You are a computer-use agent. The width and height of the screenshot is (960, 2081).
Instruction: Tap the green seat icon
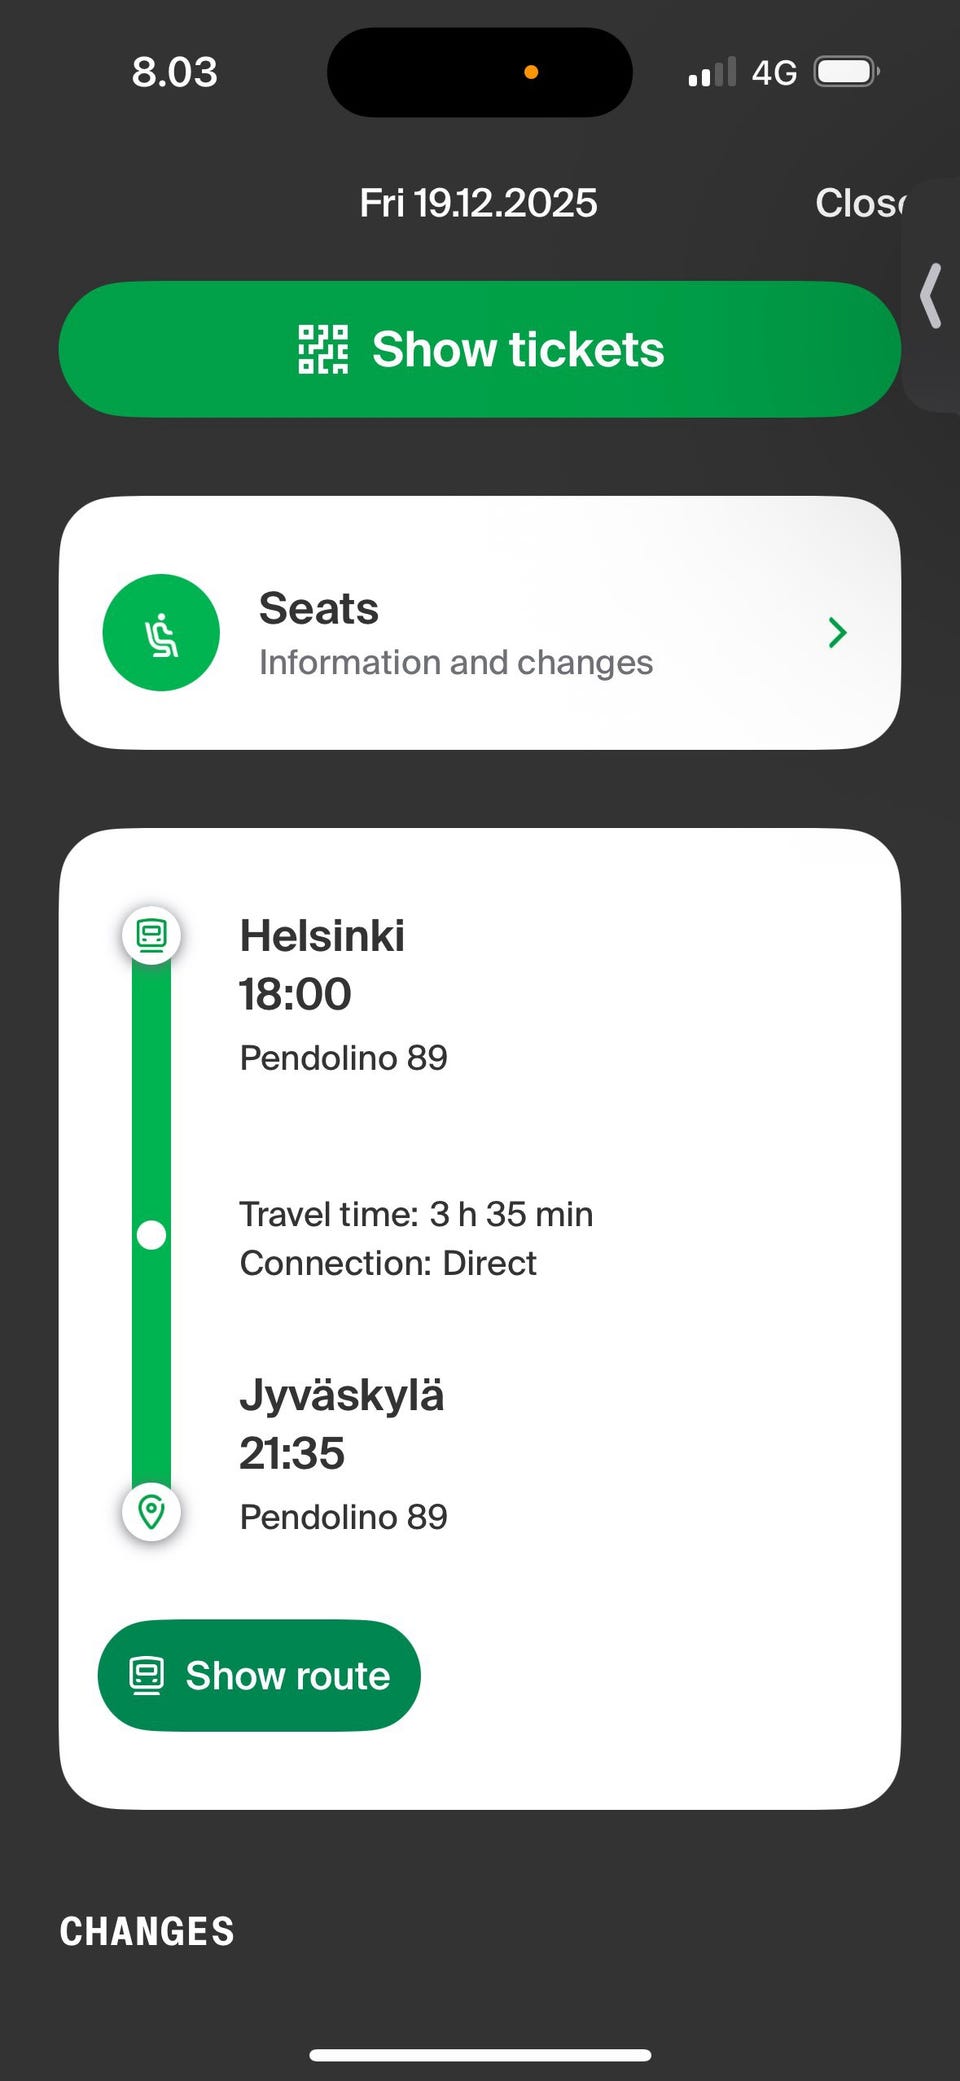click(x=161, y=632)
